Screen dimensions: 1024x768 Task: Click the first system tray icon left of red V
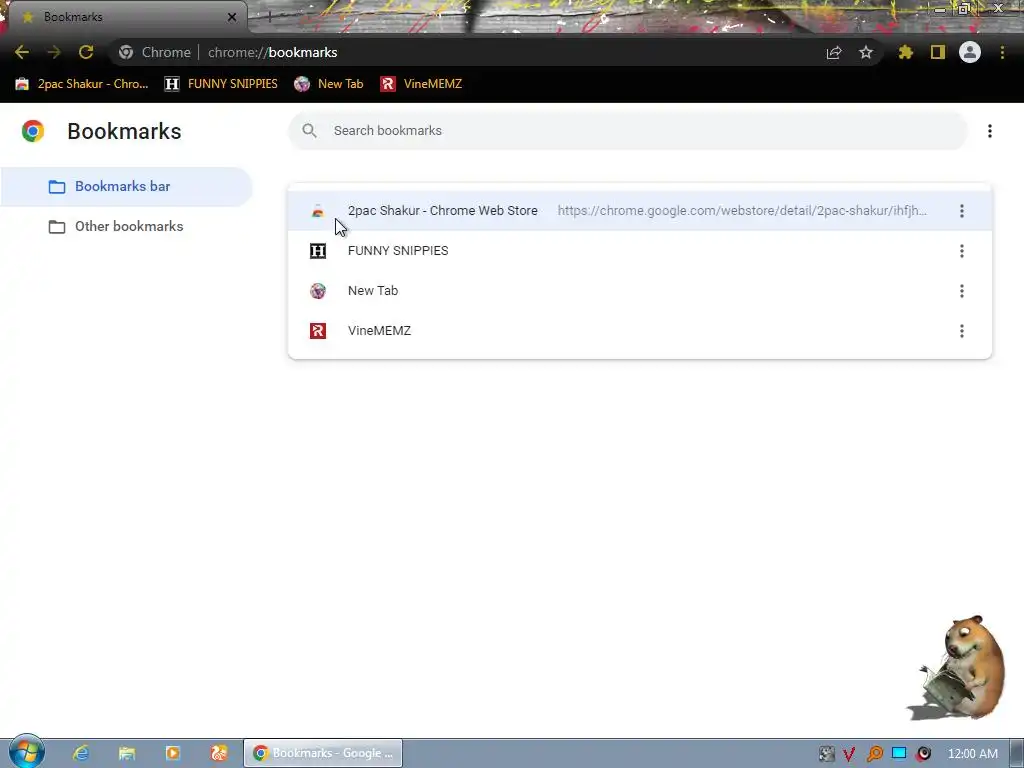[x=826, y=754]
